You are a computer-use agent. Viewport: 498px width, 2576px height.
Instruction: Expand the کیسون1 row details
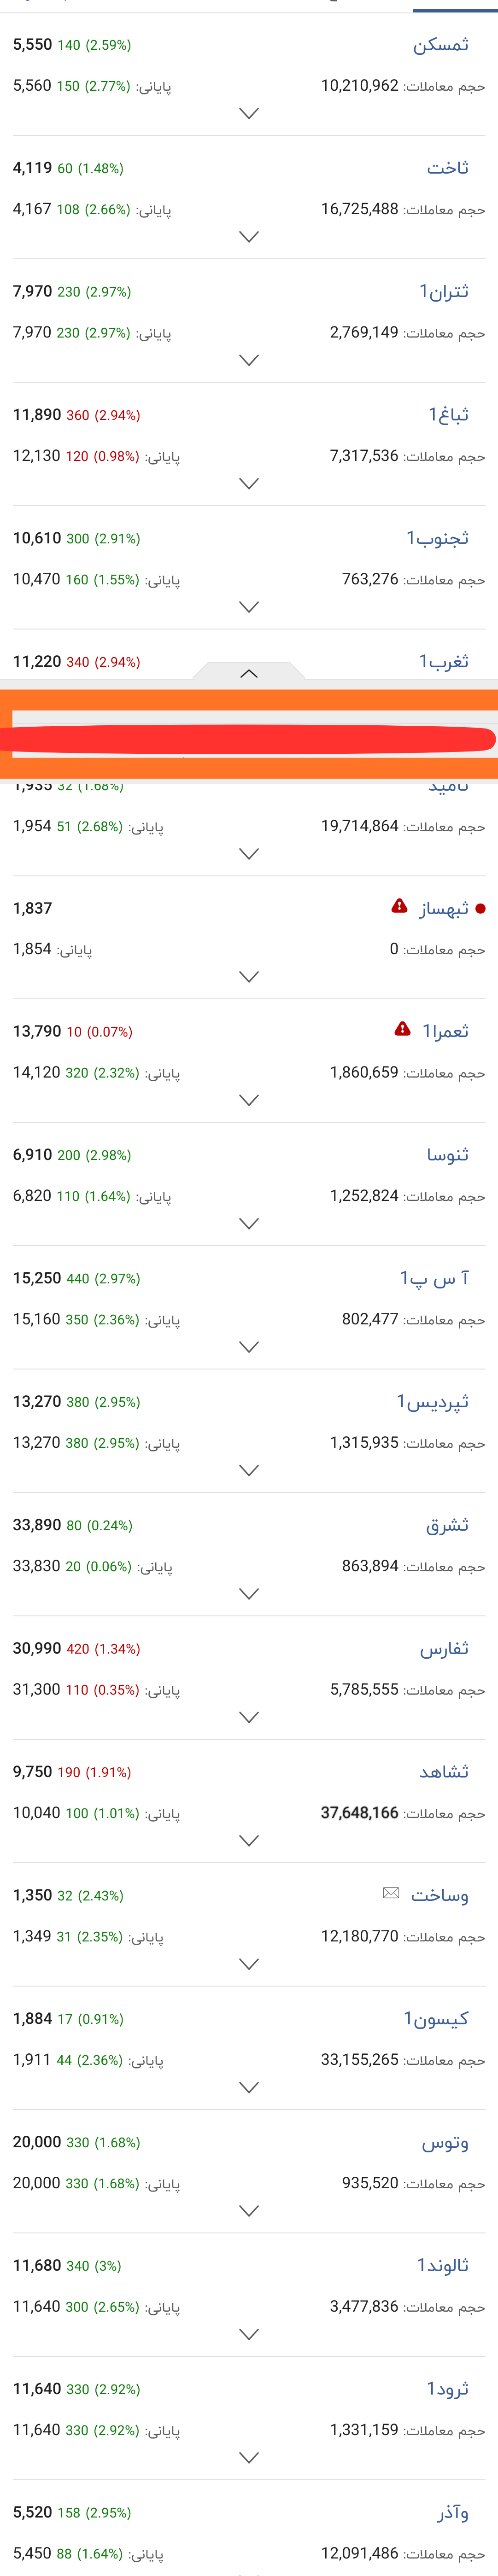pyautogui.click(x=249, y=2087)
